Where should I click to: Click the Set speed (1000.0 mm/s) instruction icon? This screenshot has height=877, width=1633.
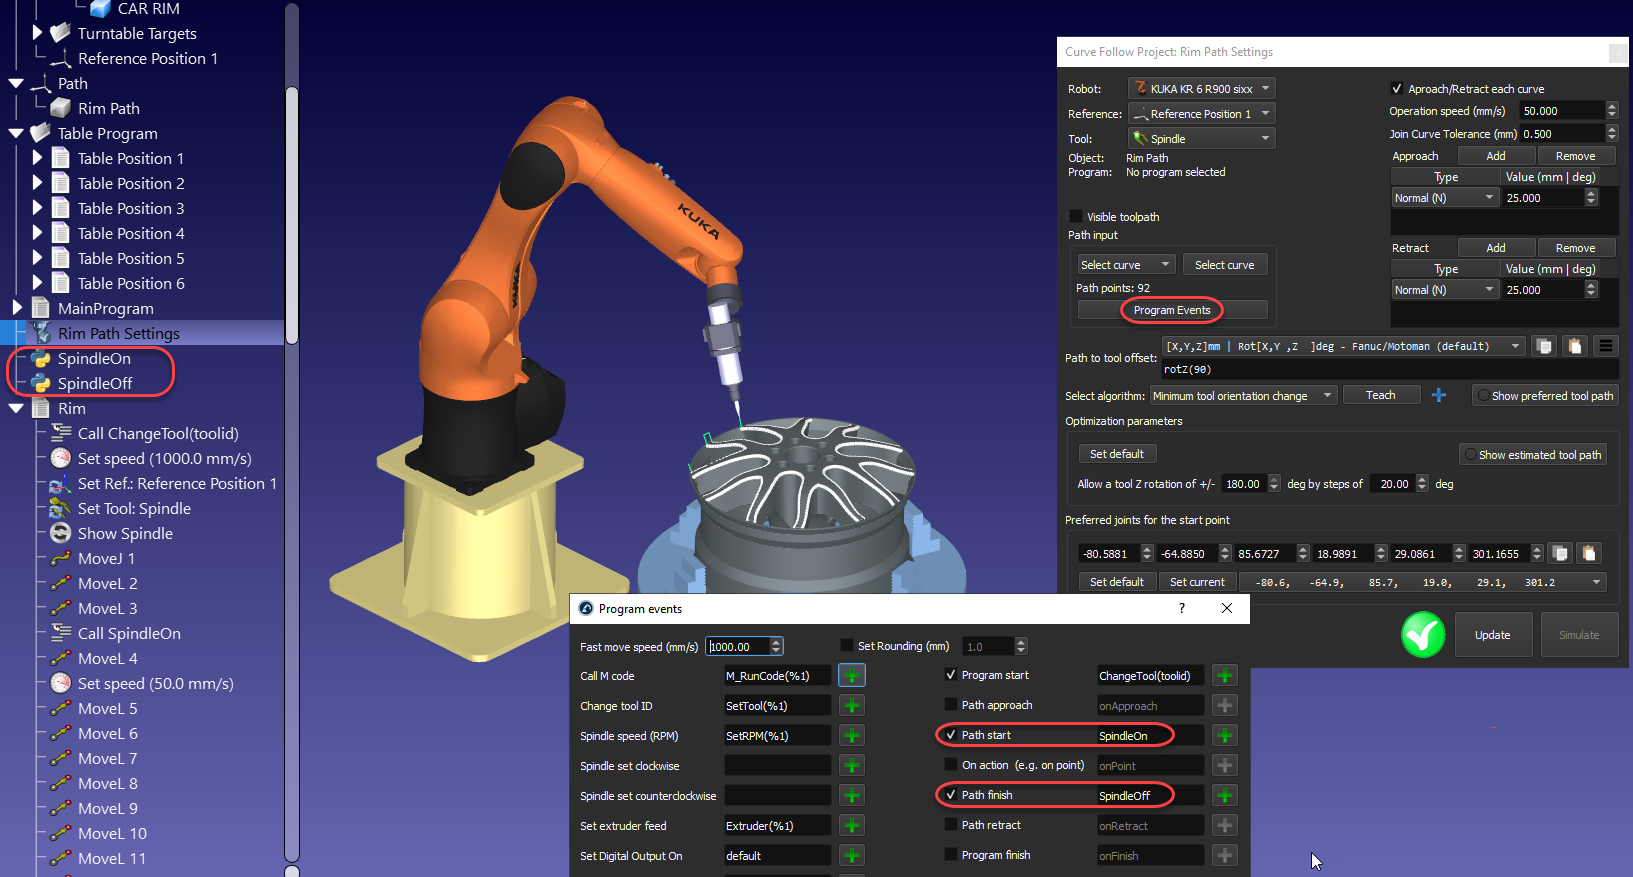[61, 458]
